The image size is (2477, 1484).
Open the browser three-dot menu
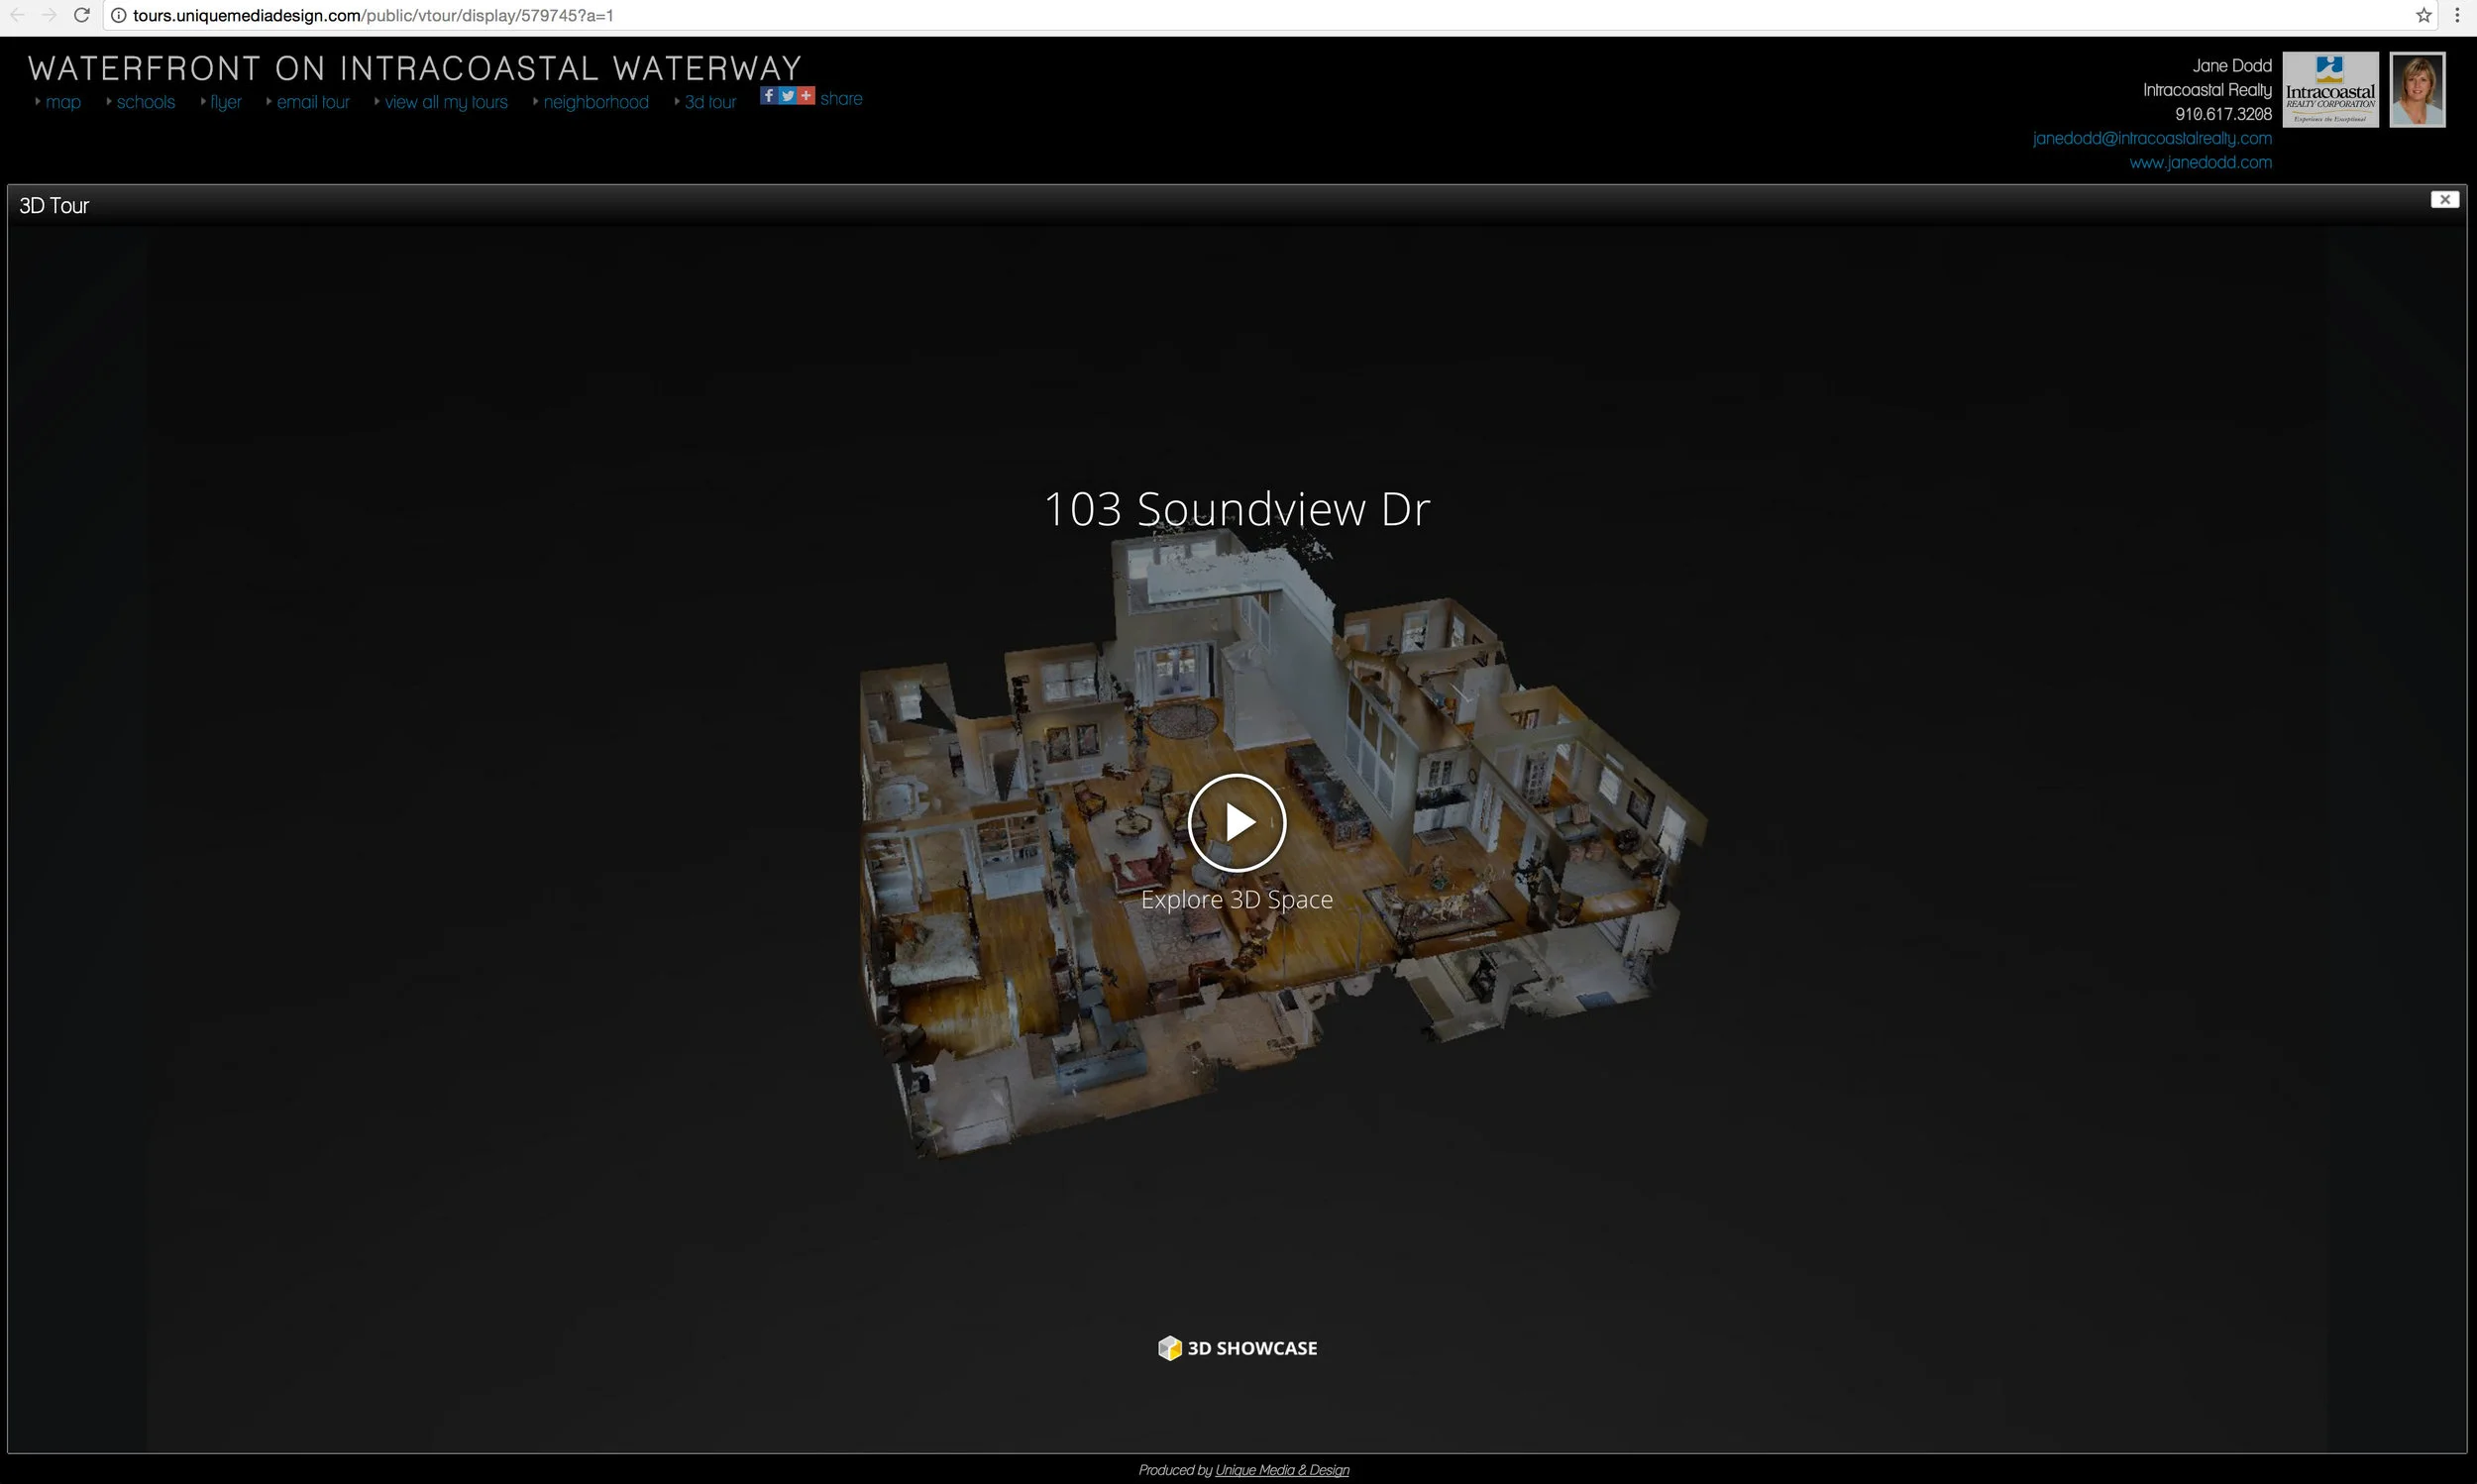[x=2457, y=15]
